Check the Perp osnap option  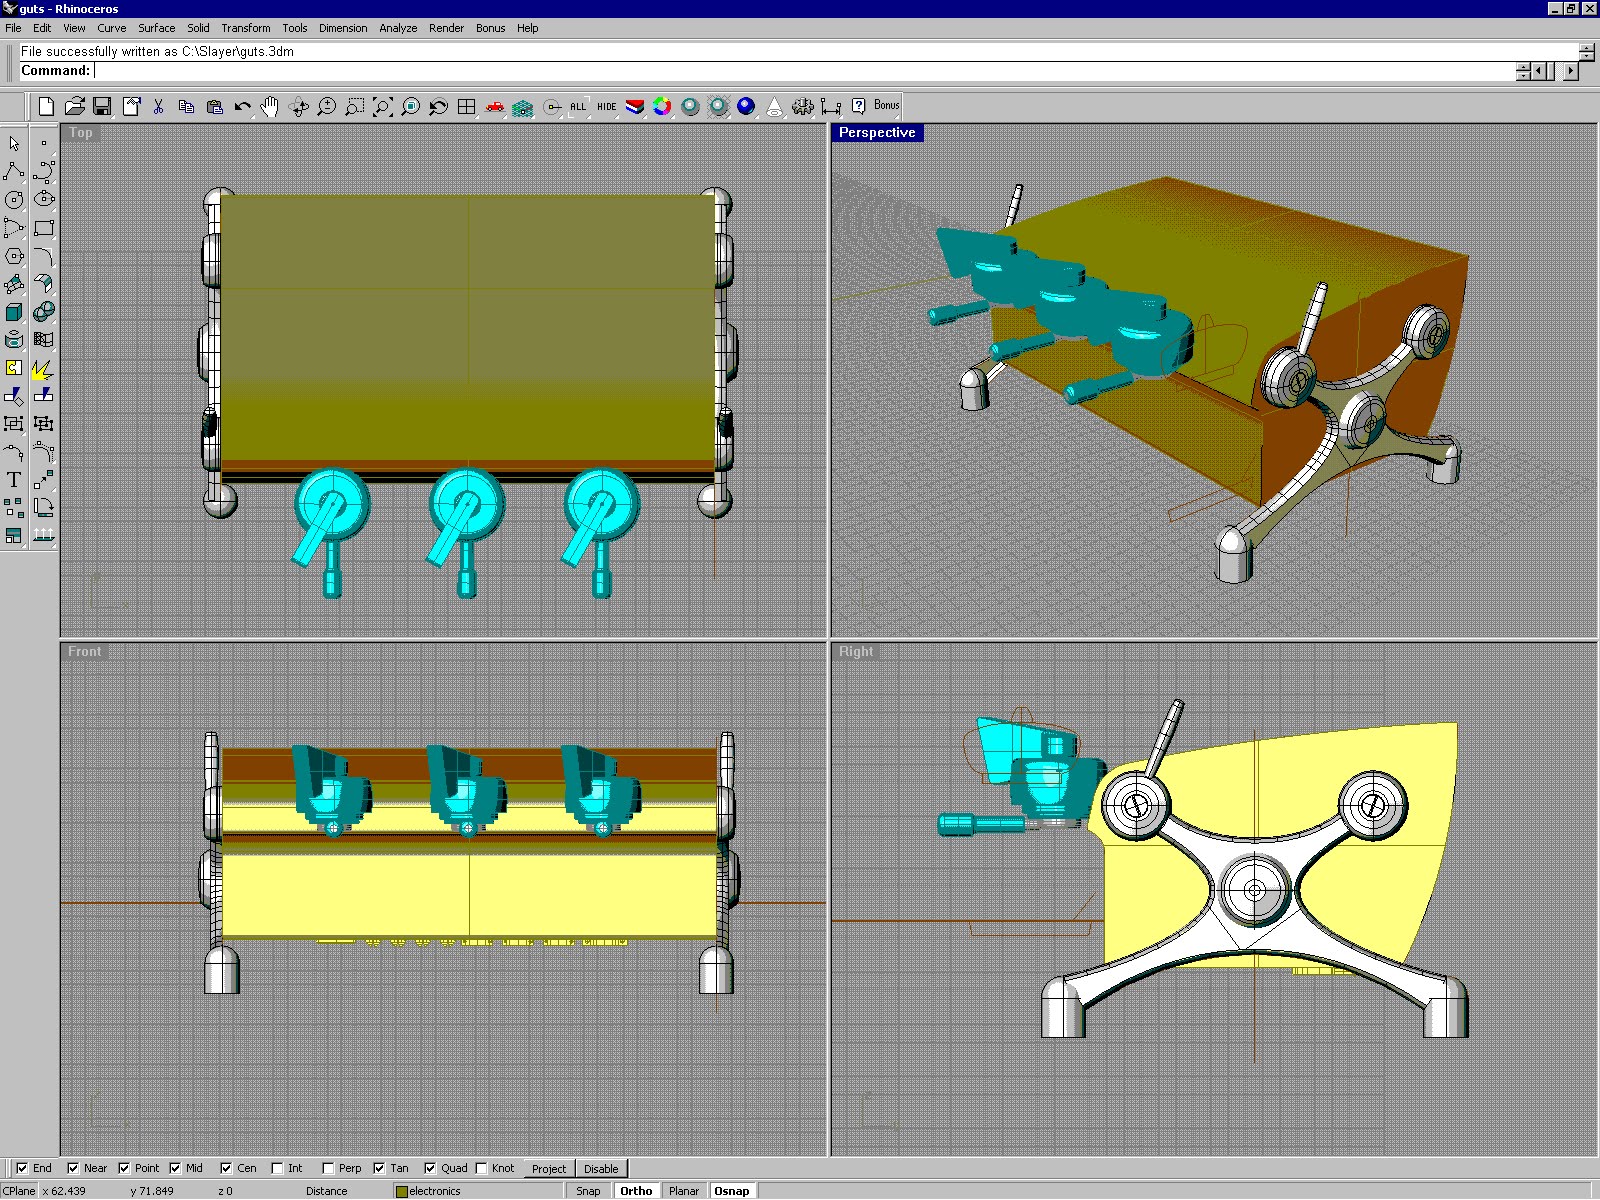click(x=328, y=1167)
